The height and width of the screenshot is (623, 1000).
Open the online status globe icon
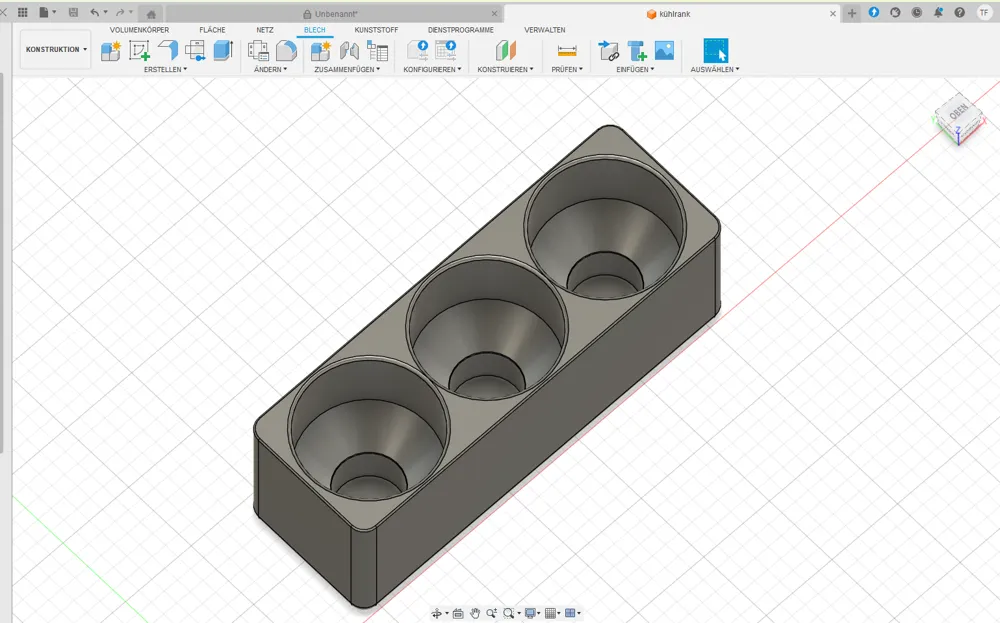(x=895, y=12)
